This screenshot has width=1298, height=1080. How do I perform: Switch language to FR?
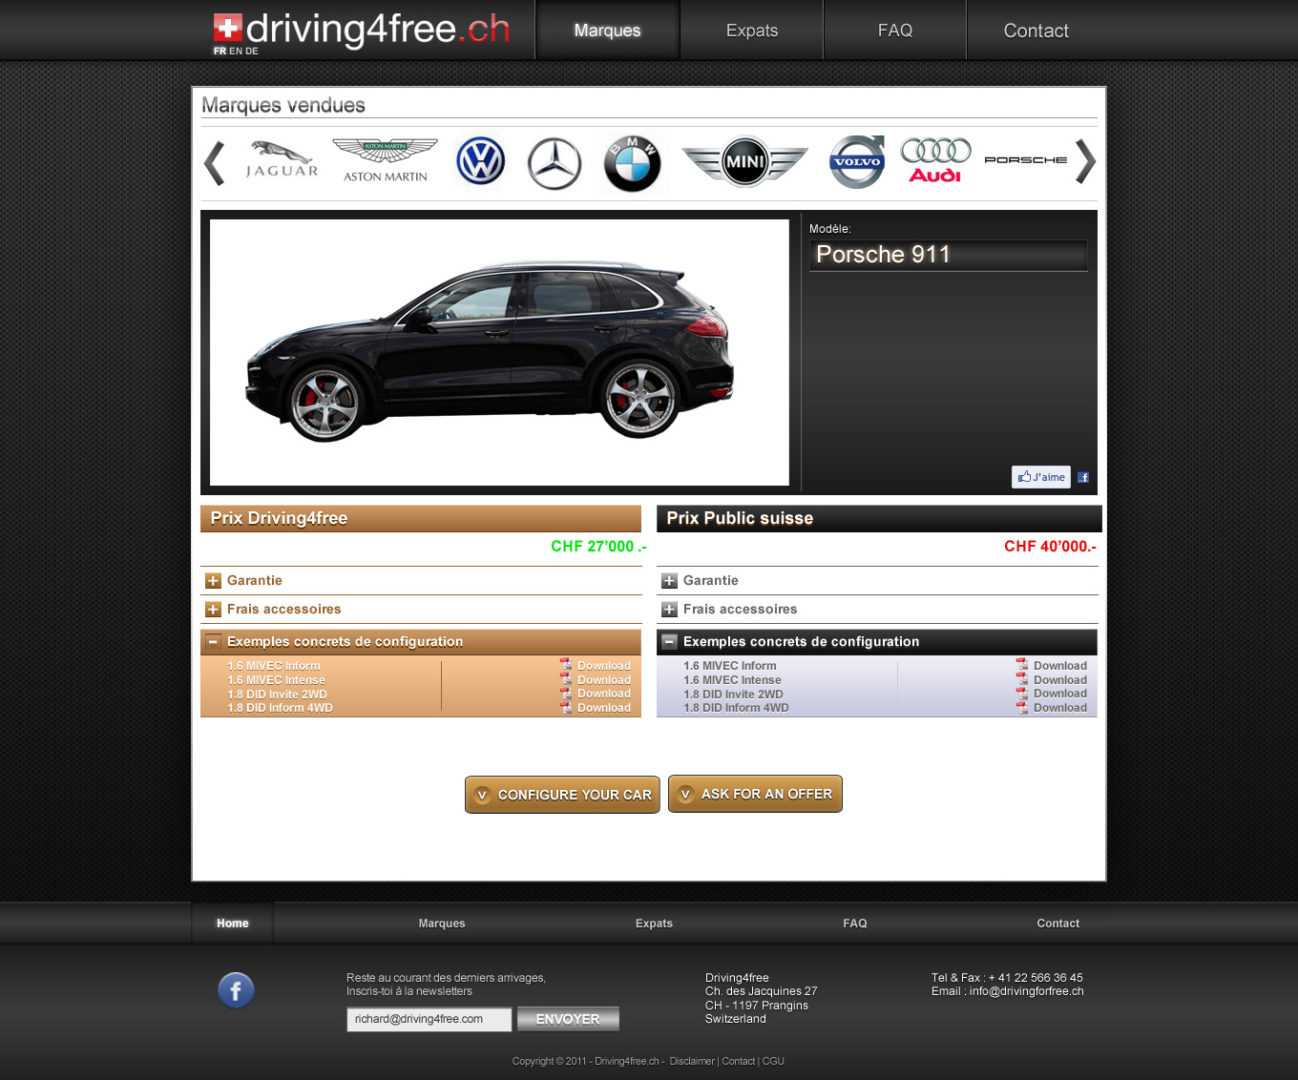[x=220, y=51]
